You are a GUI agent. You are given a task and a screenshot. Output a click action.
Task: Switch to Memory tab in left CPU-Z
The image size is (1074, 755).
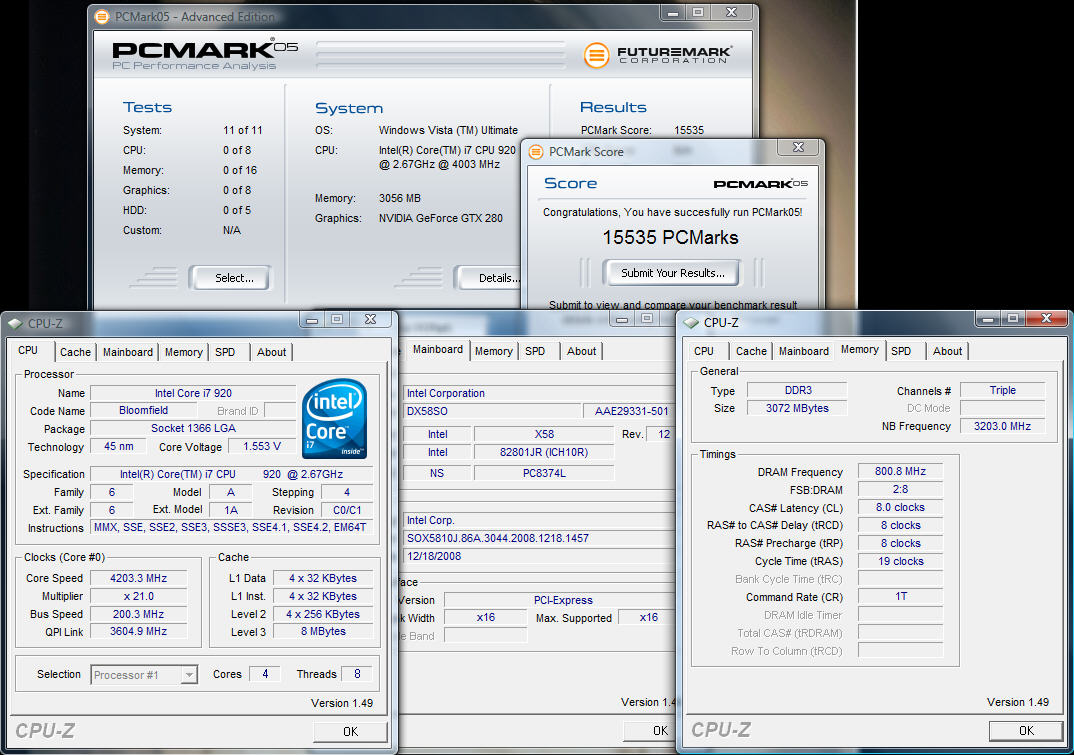184,352
